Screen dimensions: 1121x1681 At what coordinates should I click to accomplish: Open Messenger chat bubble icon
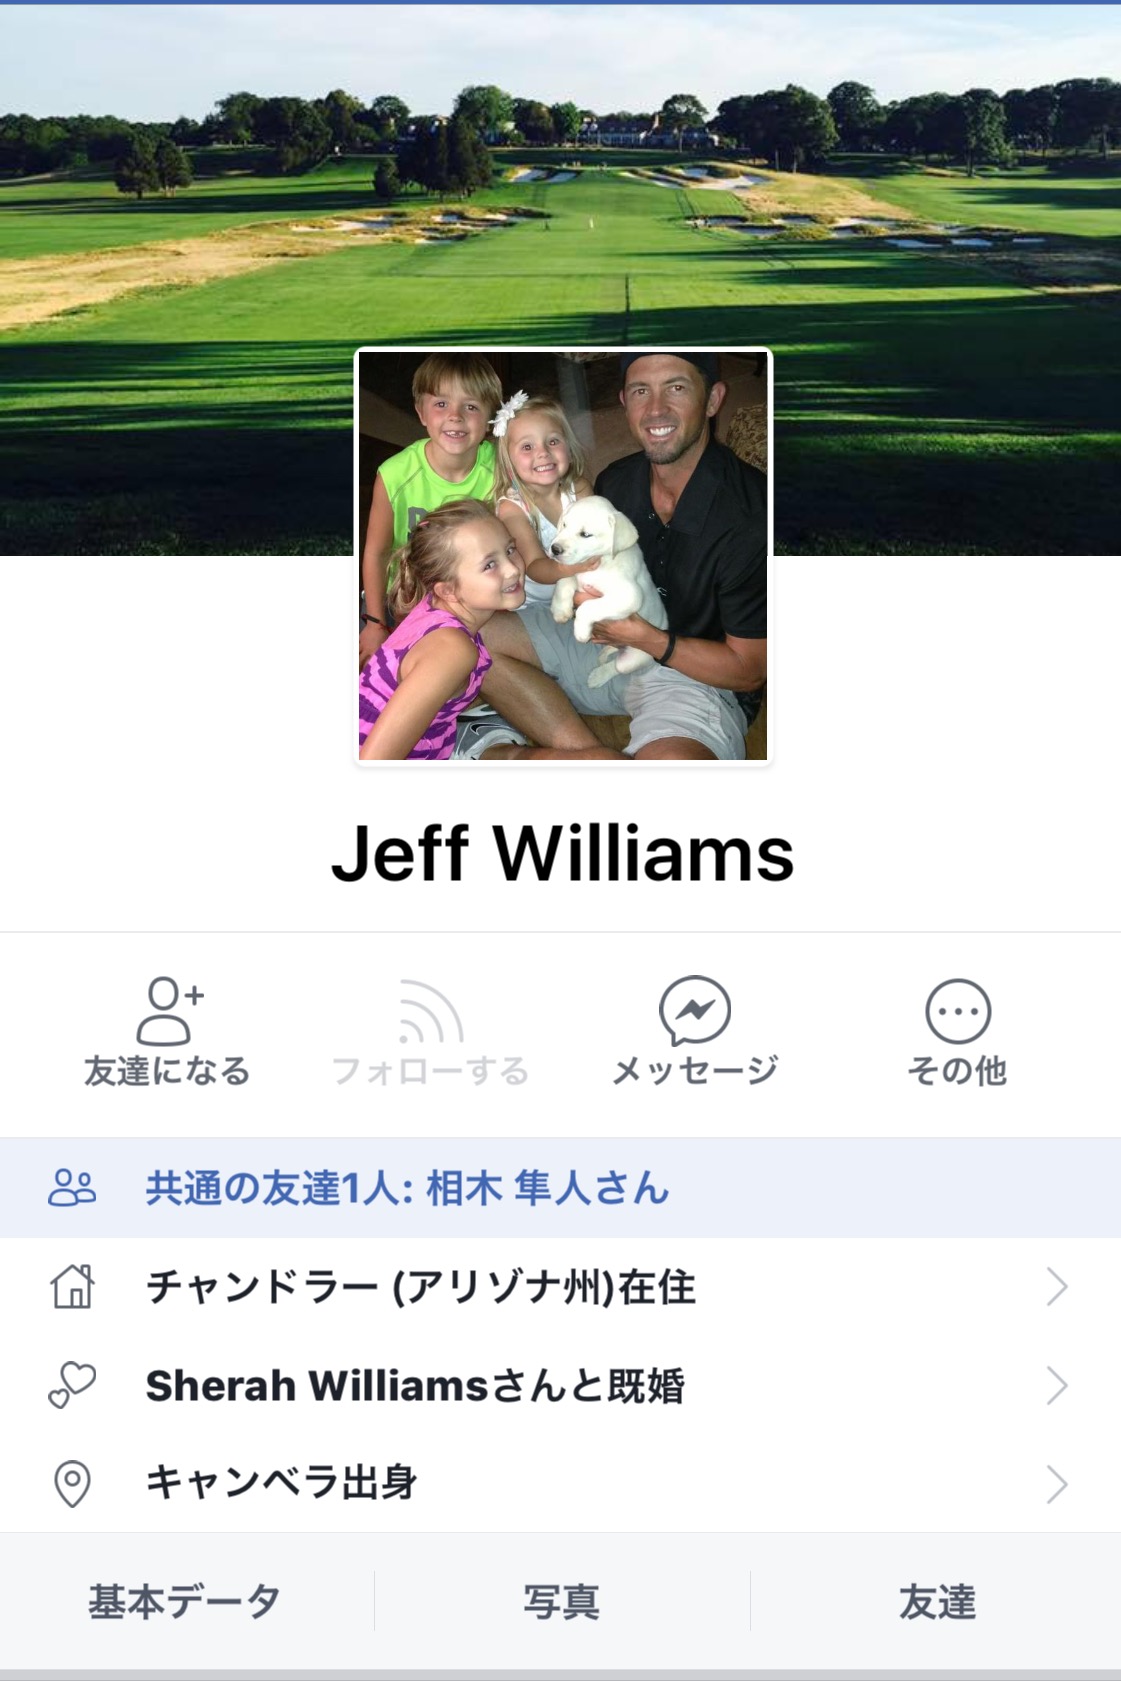pyautogui.click(x=694, y=1010)
